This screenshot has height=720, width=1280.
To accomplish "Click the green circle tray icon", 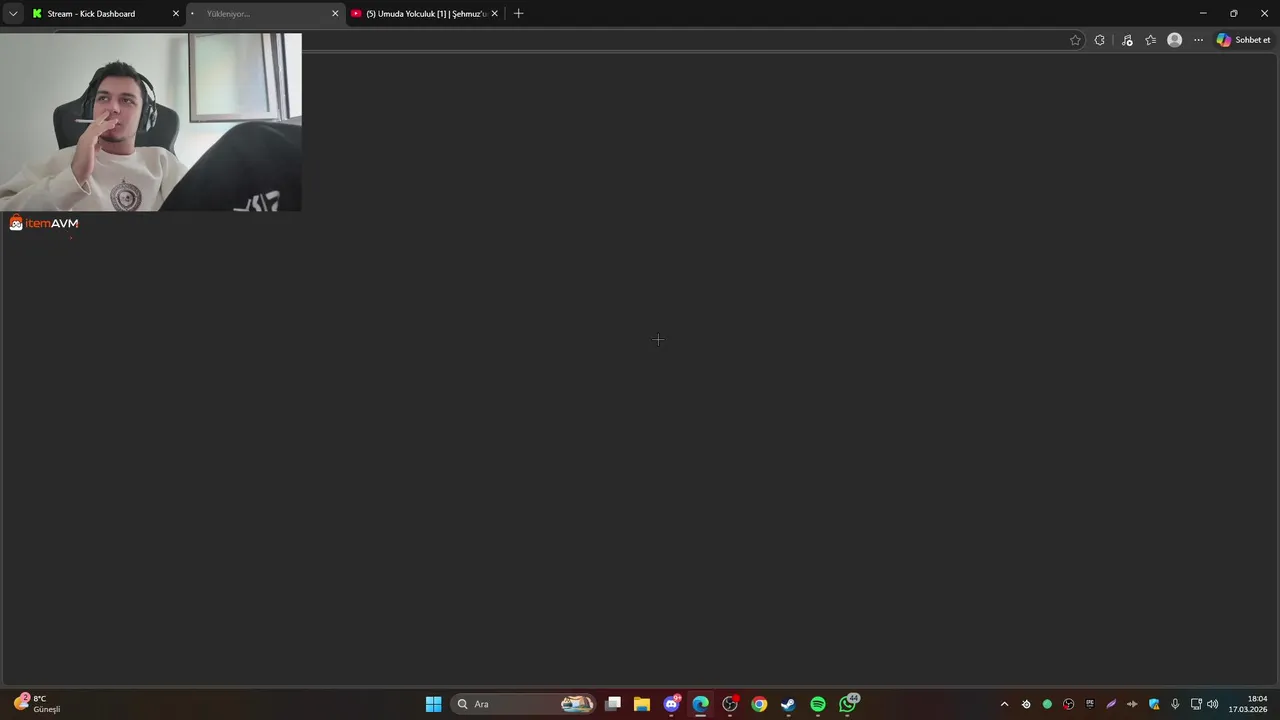I will click(1047, 704).
